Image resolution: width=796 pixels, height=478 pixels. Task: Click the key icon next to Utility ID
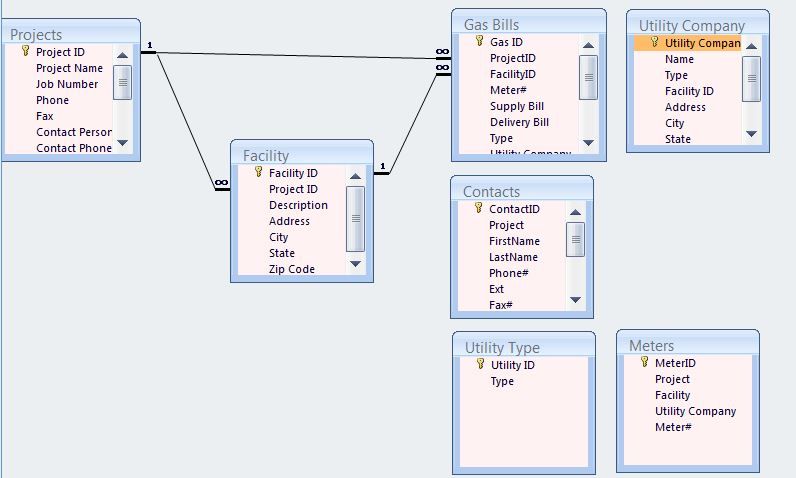click(480, 365)
